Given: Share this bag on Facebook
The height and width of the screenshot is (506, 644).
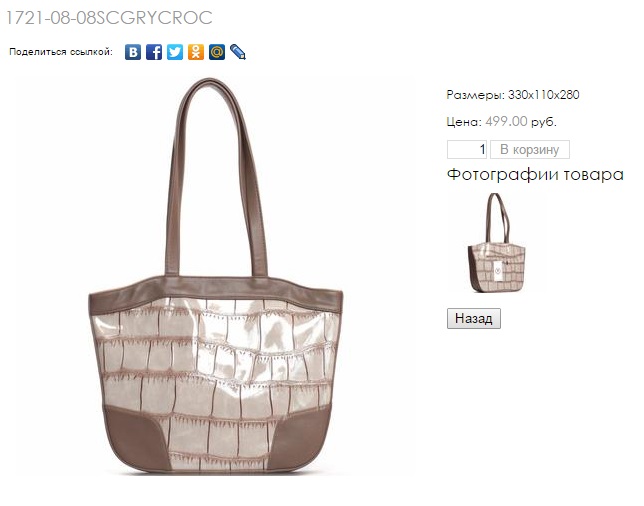Looking at the screenshot, I should (x=154, y=52).
